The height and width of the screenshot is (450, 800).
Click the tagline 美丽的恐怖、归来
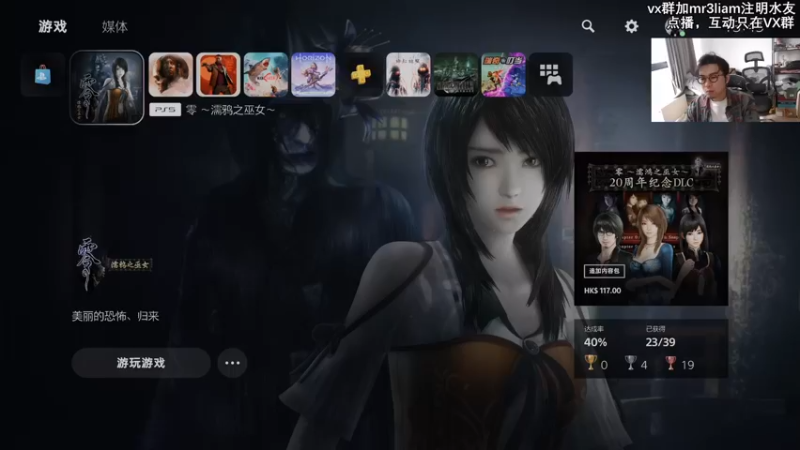pyautogui.click(x=115, y=316)
